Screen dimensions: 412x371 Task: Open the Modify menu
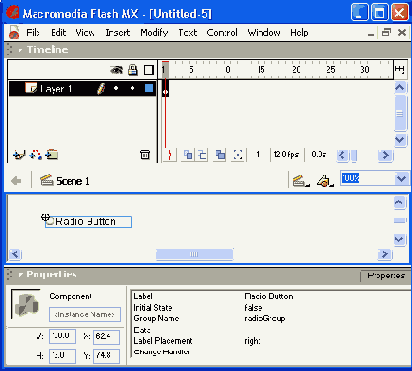click(x=154, y=33)
